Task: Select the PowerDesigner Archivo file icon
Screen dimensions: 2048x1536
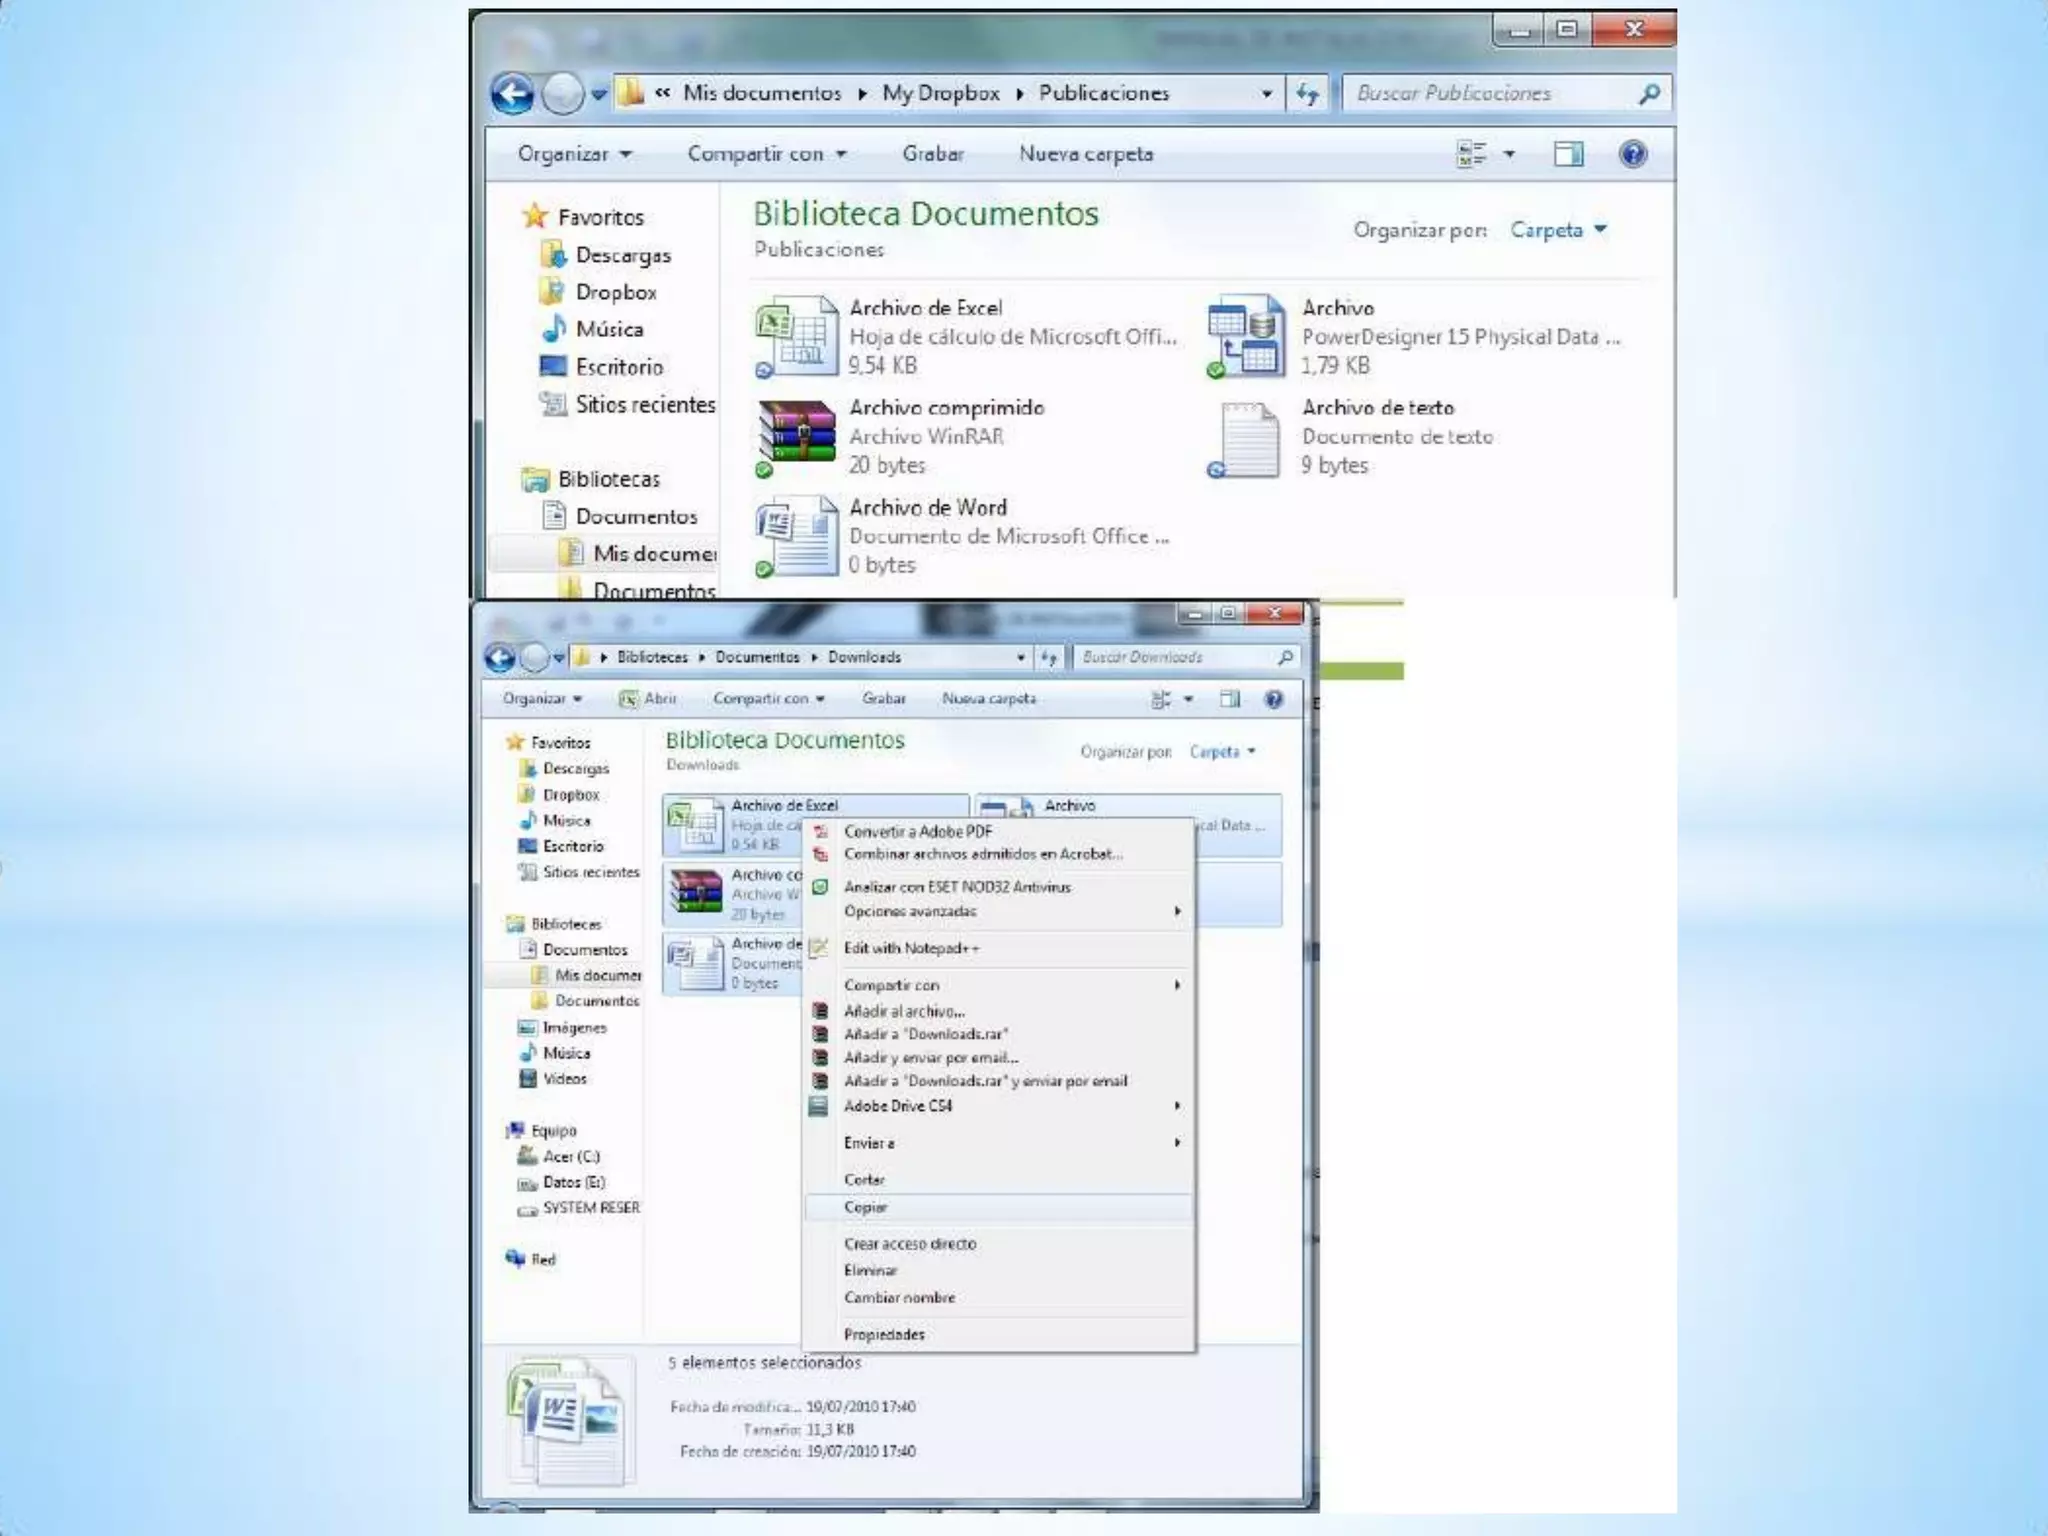Action: click(x=1245, y=336)
